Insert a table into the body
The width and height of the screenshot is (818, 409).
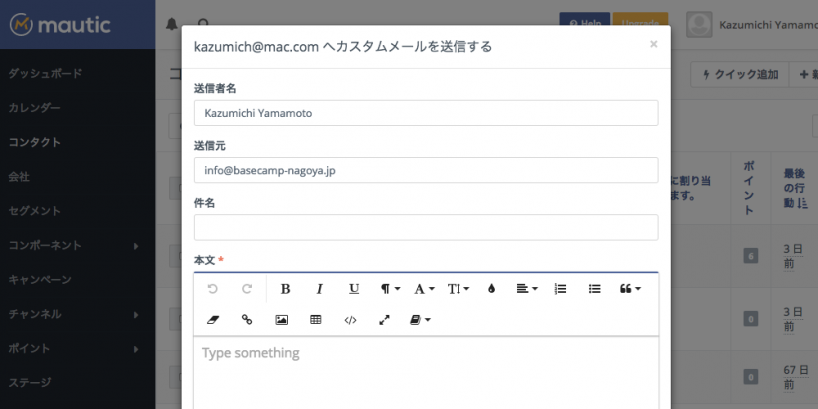pos(316,320)
